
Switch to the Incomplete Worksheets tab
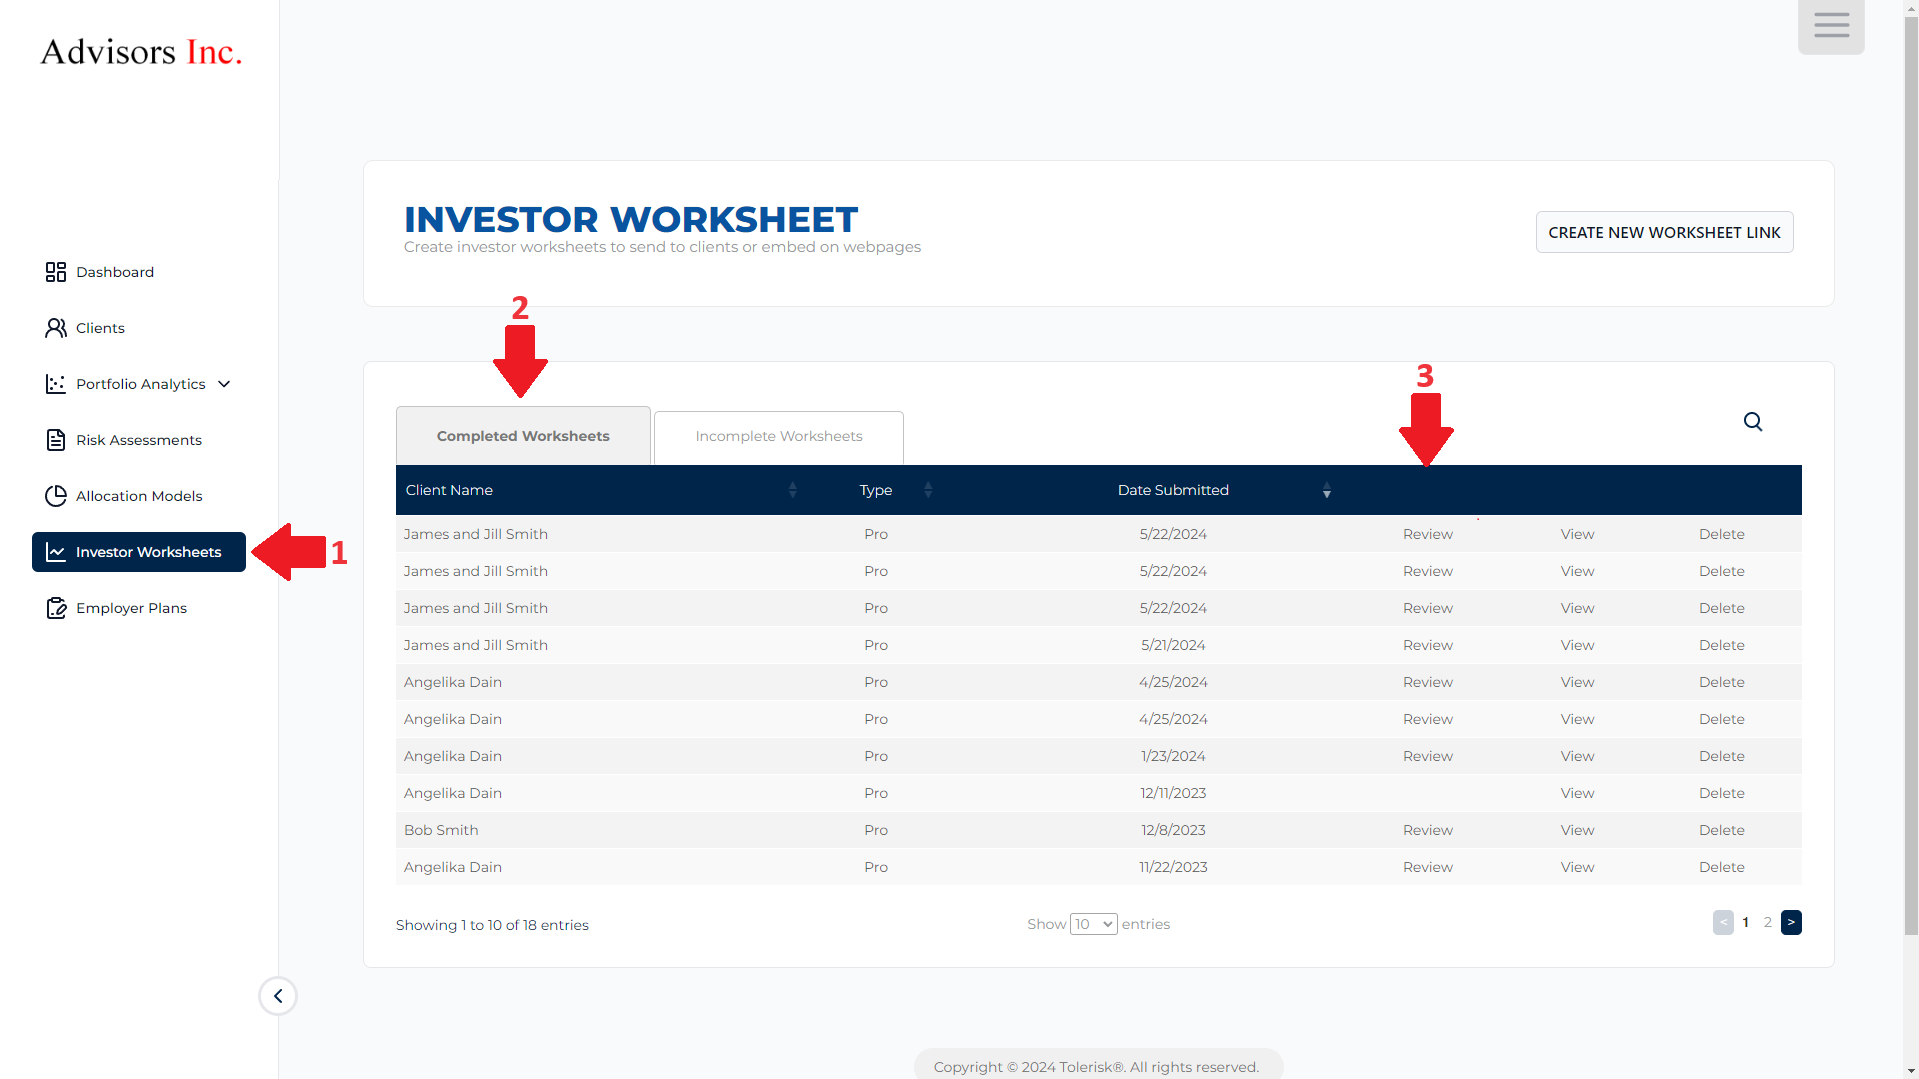(x=778, y=437)
